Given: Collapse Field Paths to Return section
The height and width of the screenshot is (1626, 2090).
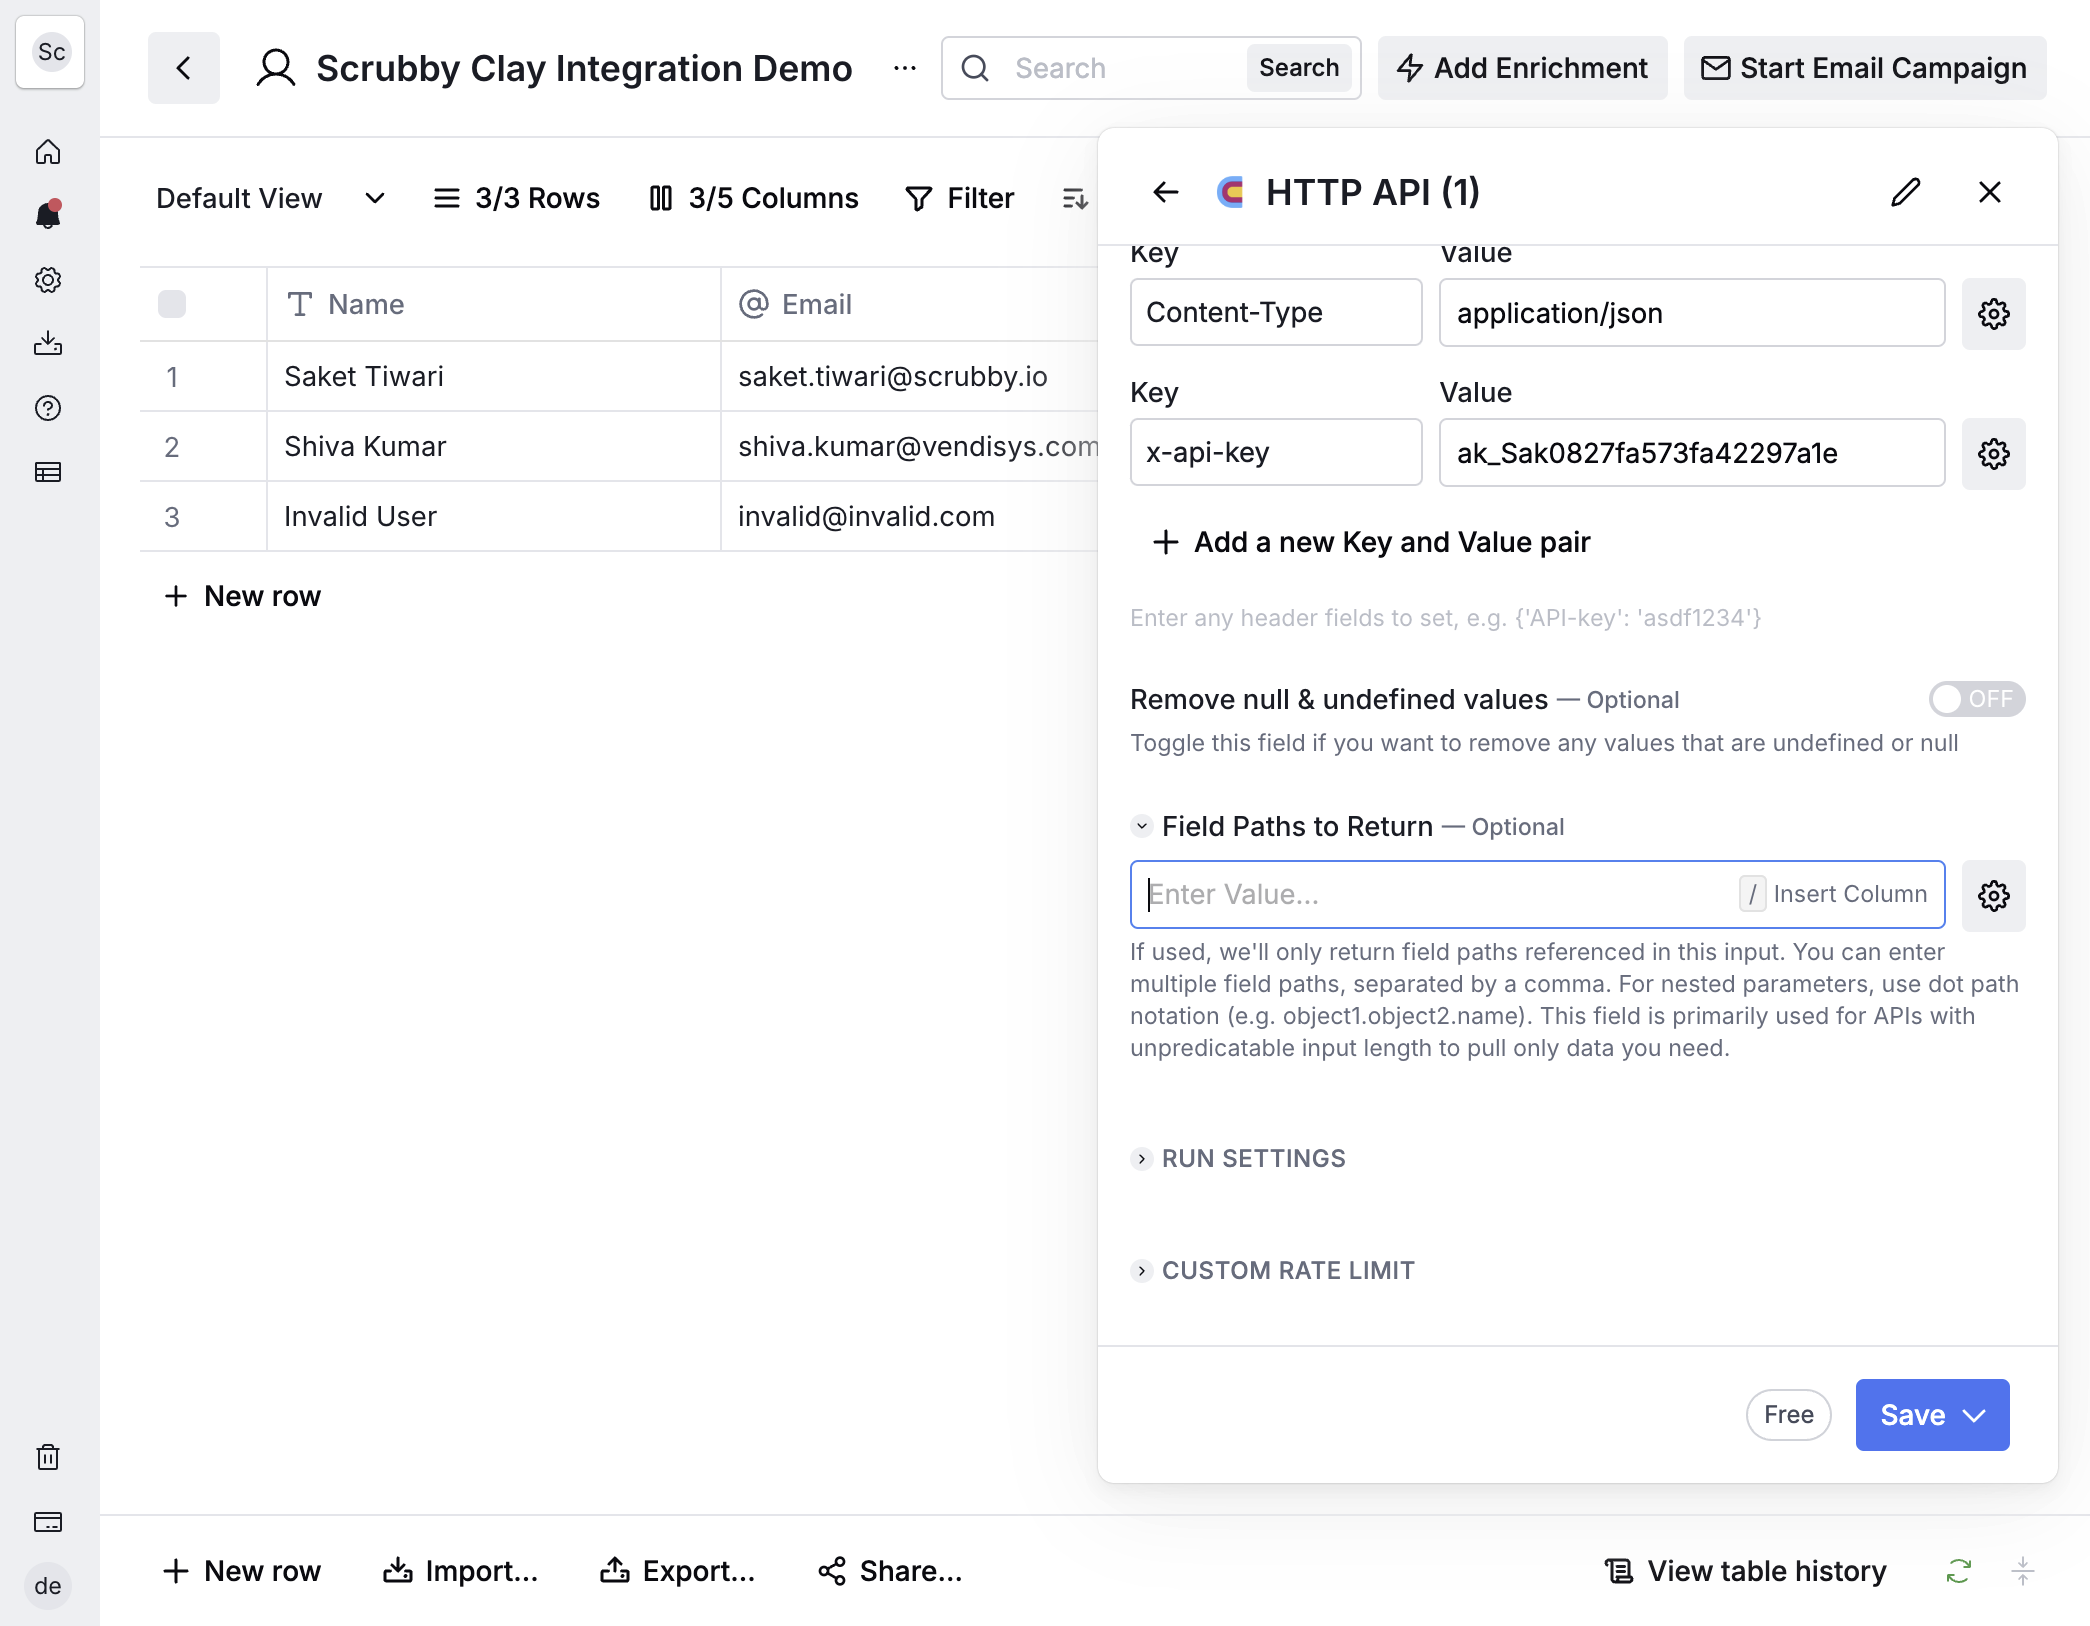Looking at the screenshot, I should 1142,826.
